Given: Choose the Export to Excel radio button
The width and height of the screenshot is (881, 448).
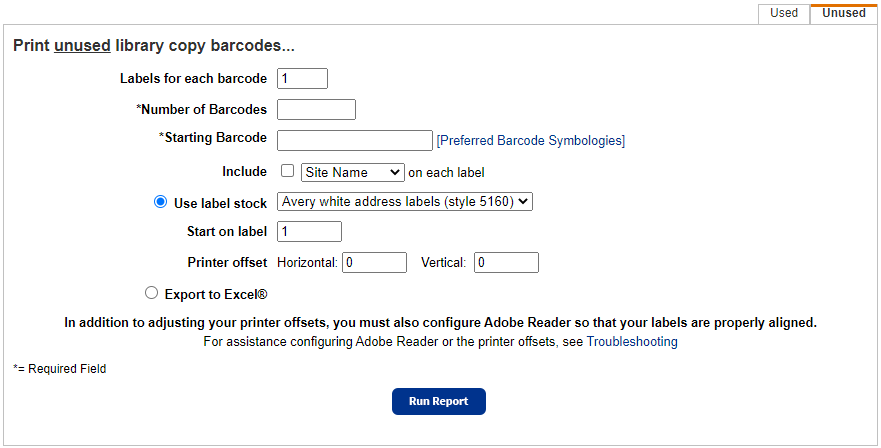Looking at the screenshot, I should click(151, 294).
